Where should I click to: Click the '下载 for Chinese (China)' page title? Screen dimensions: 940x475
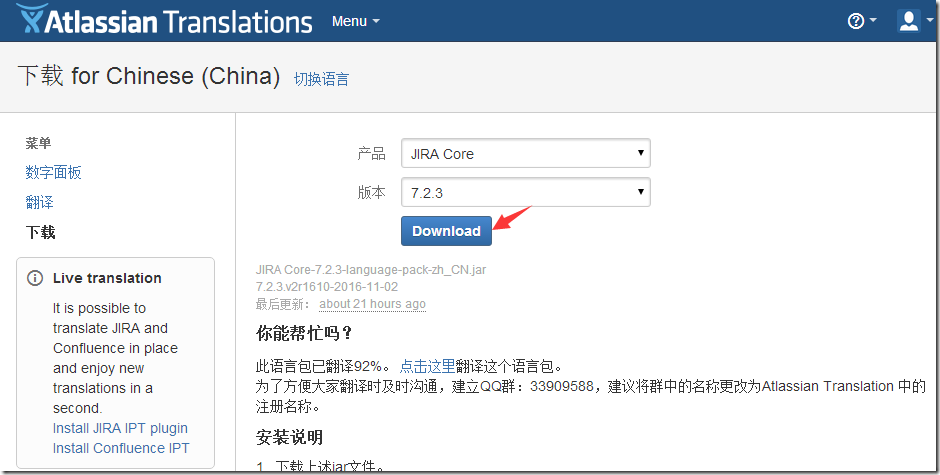(149, 76)
